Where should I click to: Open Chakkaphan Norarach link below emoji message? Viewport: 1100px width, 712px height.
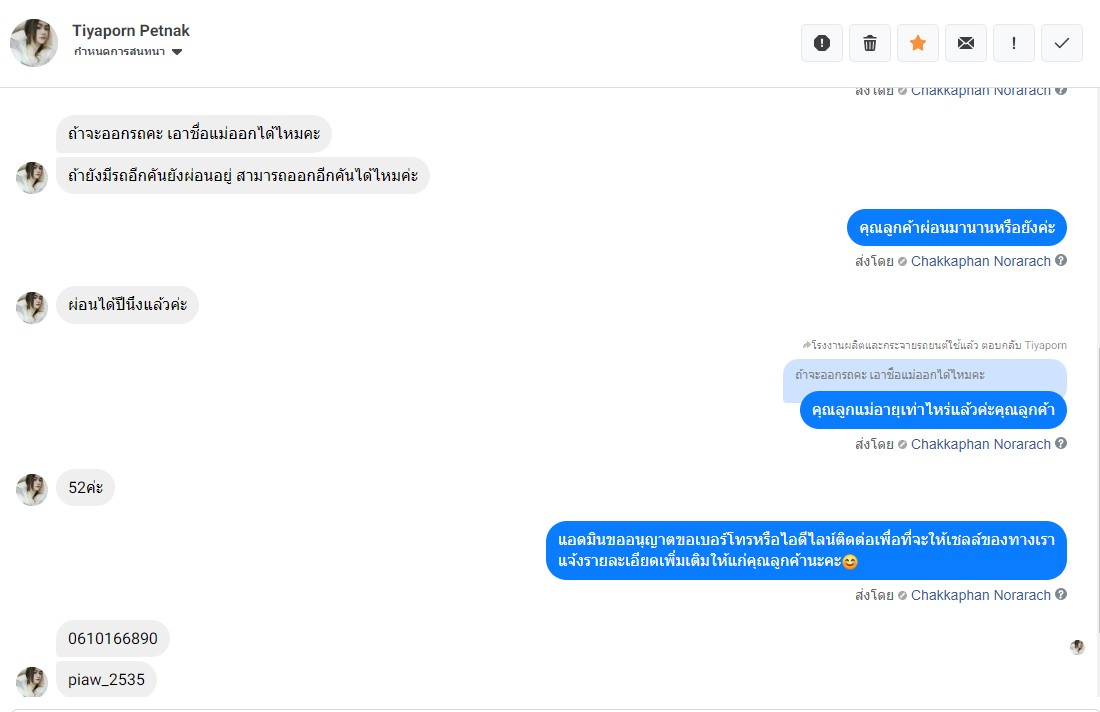[980, 595]
